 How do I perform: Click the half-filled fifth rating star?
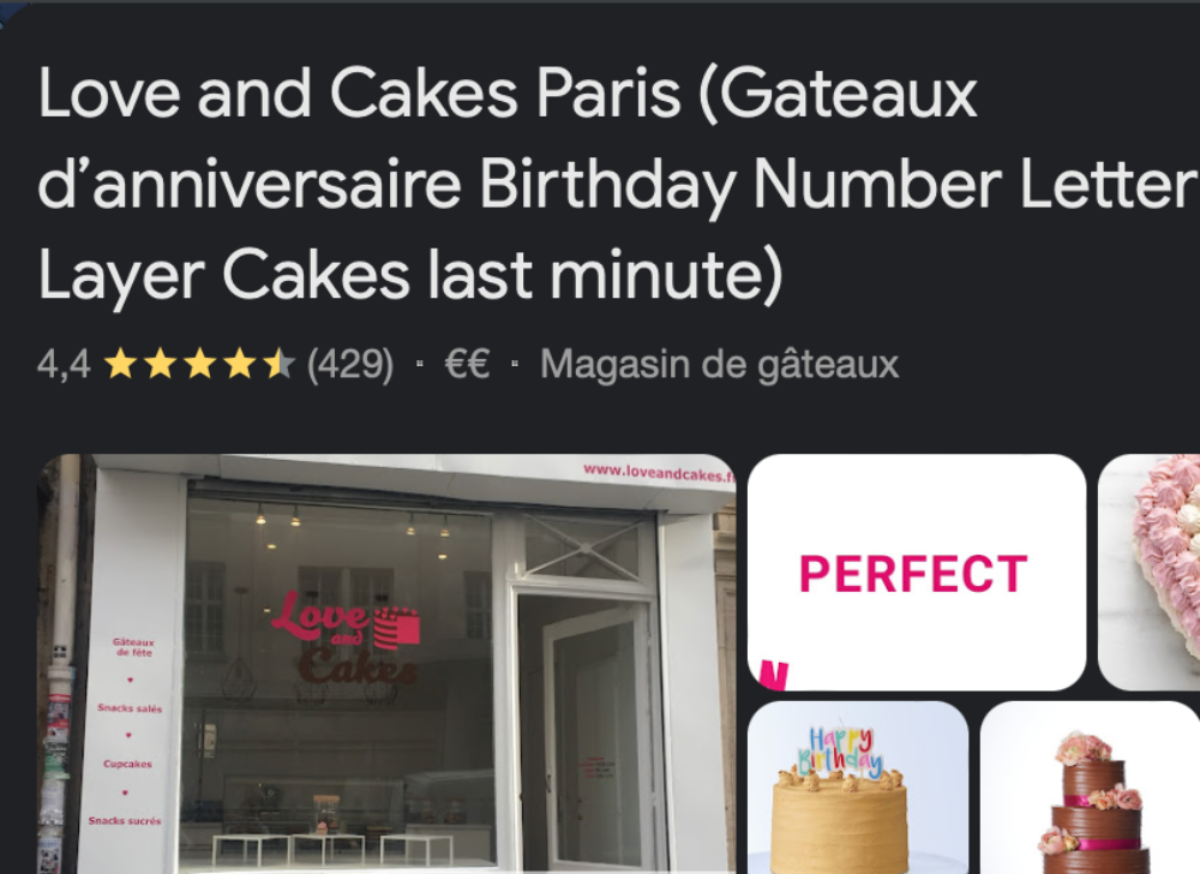point(279,364)
